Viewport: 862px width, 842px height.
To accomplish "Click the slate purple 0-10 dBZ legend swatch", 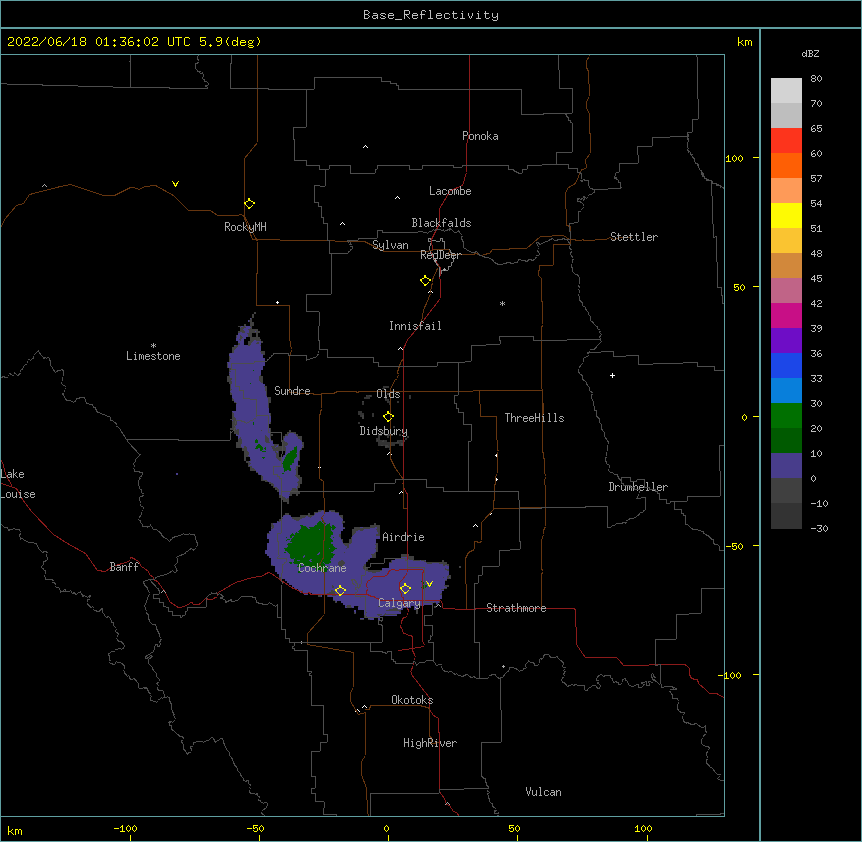I will click(x=786, y=466).
